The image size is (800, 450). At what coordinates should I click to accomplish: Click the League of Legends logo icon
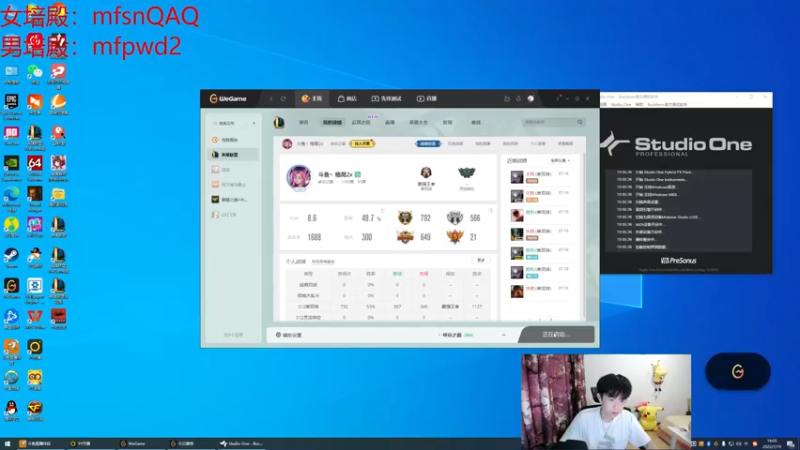[279, 122]
